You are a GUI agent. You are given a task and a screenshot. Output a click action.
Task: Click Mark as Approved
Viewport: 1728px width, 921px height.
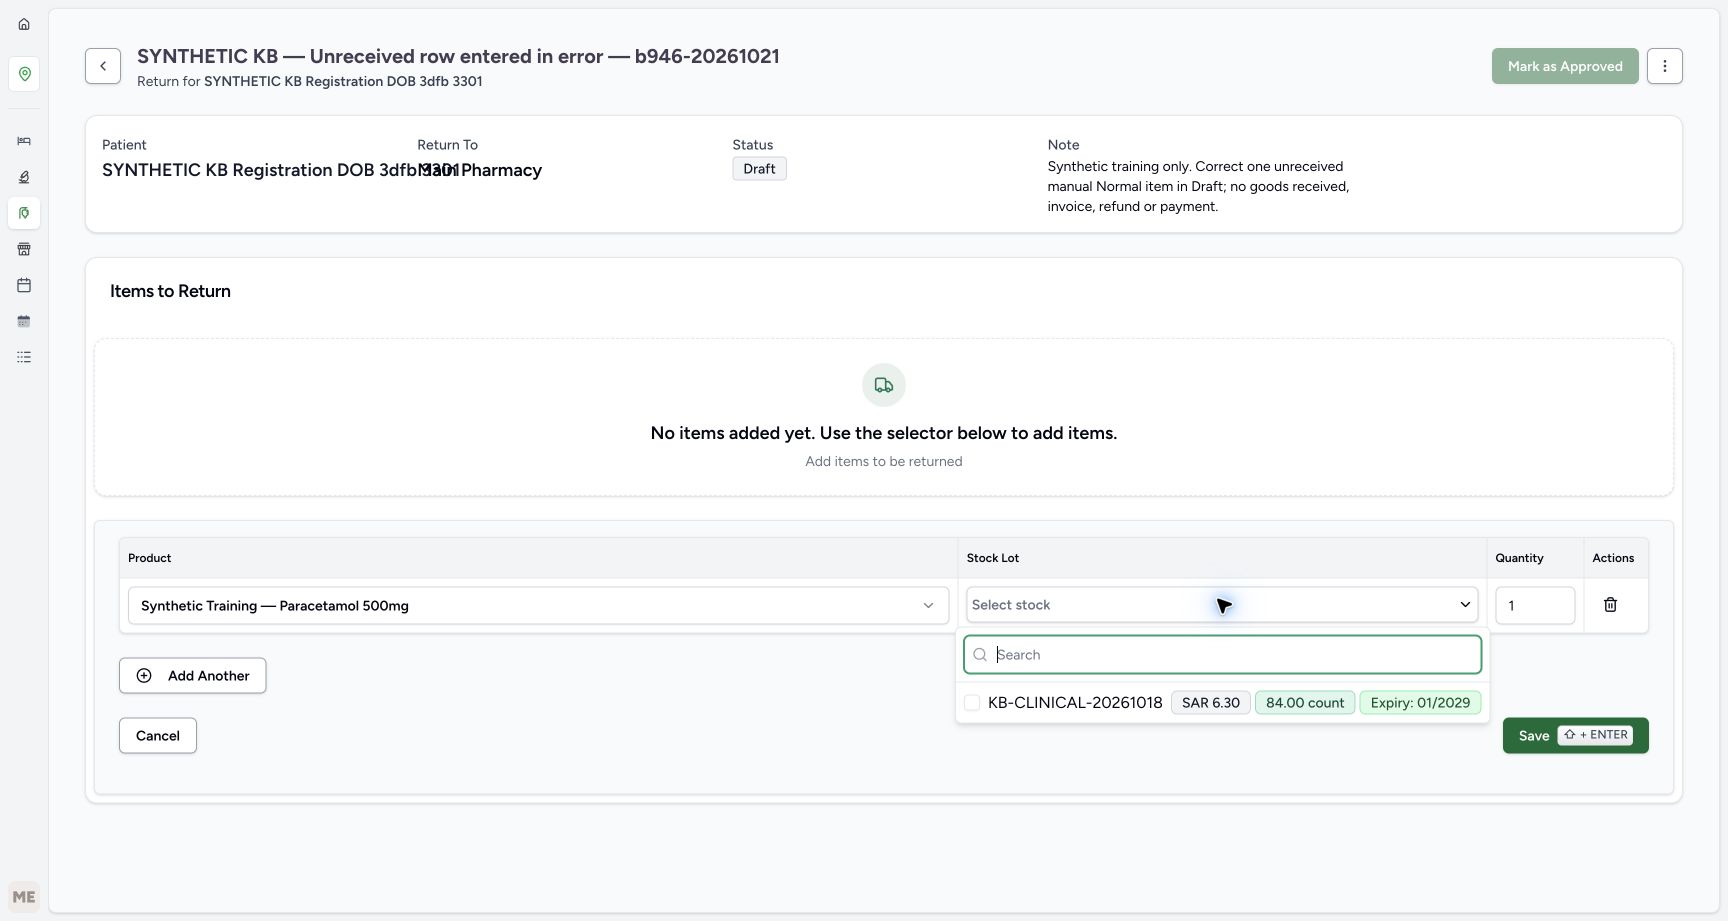coord(1565,66)
